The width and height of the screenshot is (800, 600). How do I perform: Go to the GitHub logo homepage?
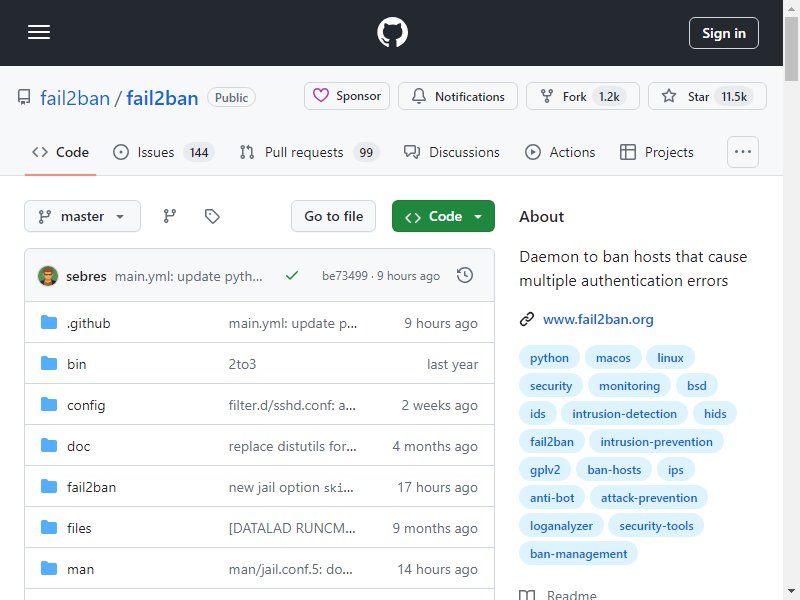coord(392,33)
